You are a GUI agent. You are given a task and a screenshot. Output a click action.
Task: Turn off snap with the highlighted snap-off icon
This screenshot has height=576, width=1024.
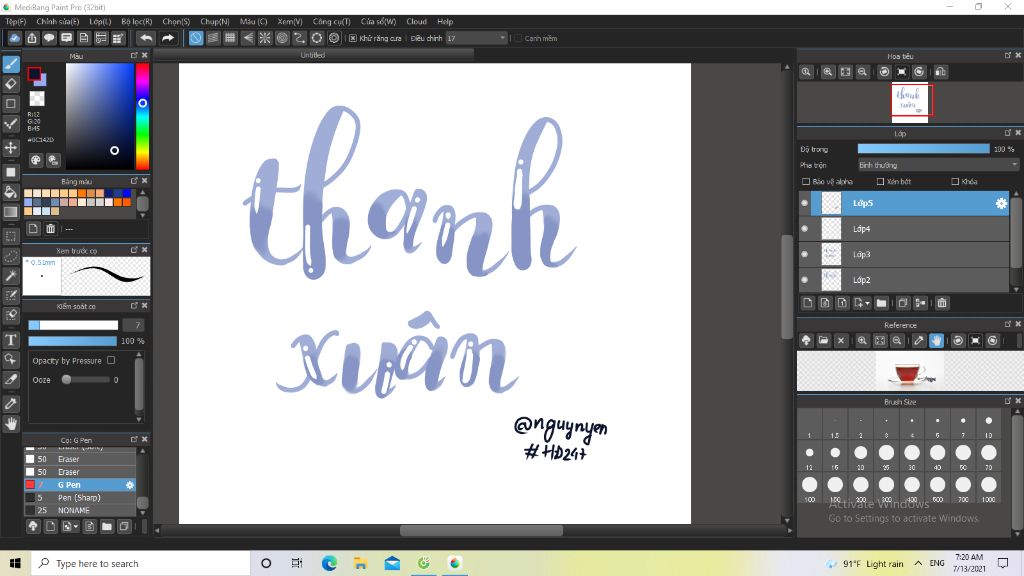click(196, 38)
